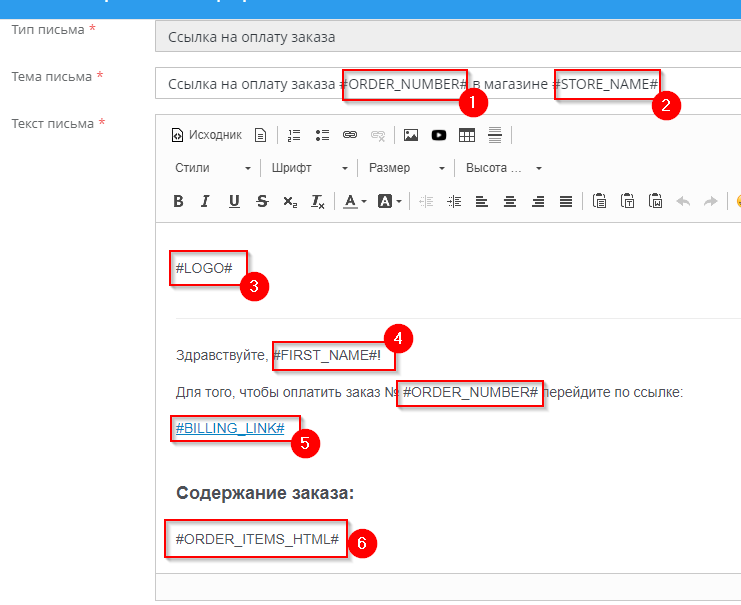The width and height of the screenshot is (741, 605).
Task: Click the embed YouTube video icon
Action: pyautogui.click(x=439, y=135)
